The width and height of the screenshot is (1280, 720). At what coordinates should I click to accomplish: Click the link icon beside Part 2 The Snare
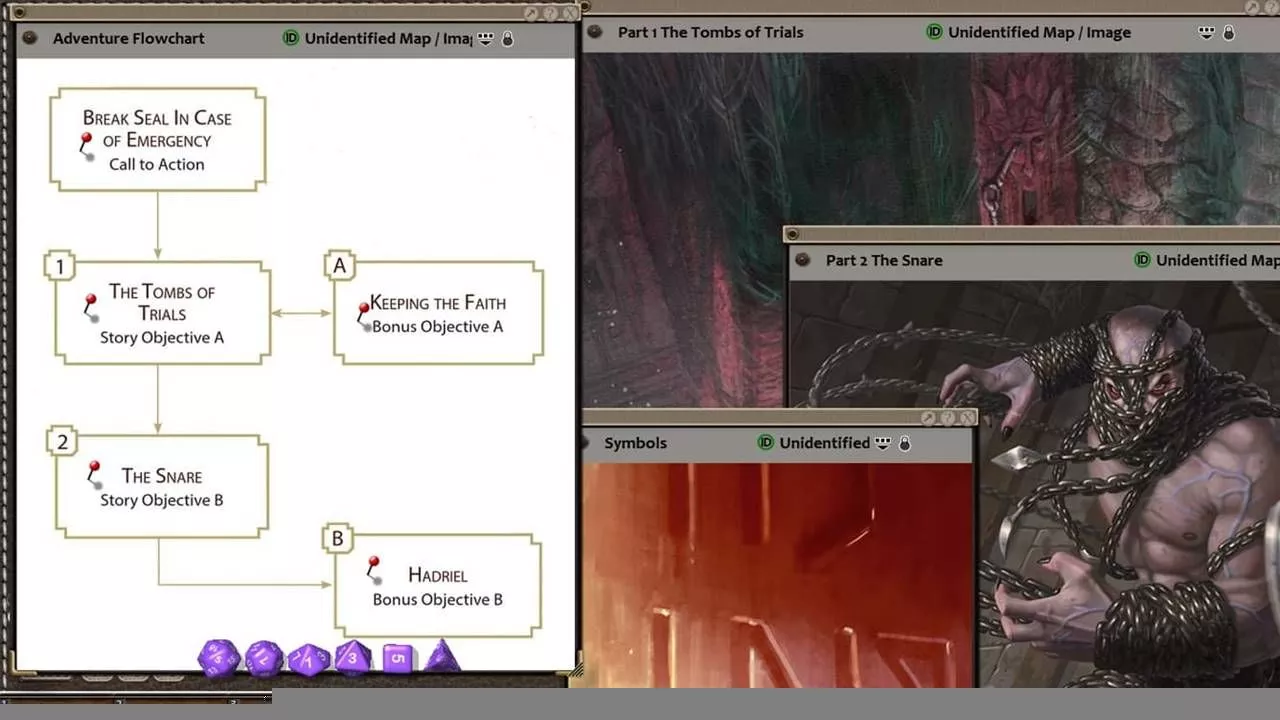[x=803, y=260]
